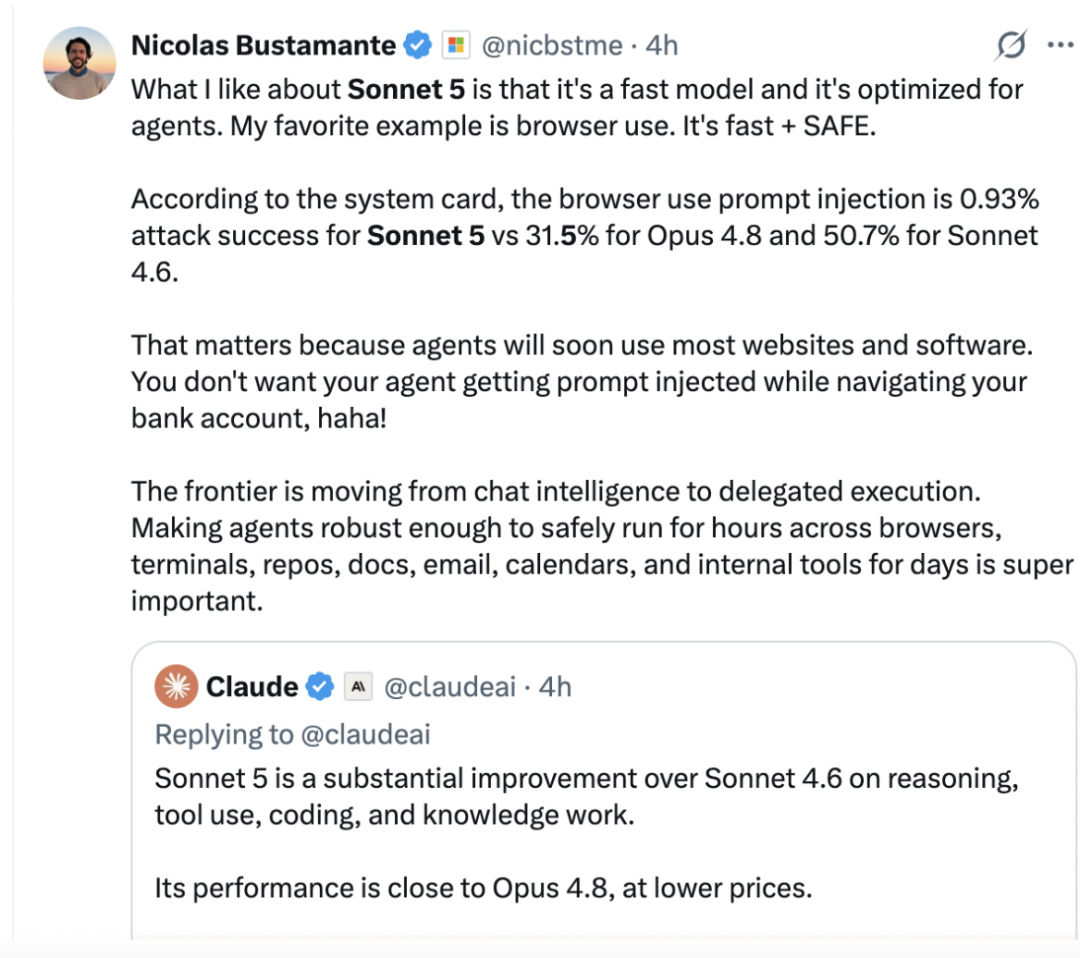Click the first bold Sonnet 5 text
This screenshot has height=958, width=1080.
coord(406,90)
